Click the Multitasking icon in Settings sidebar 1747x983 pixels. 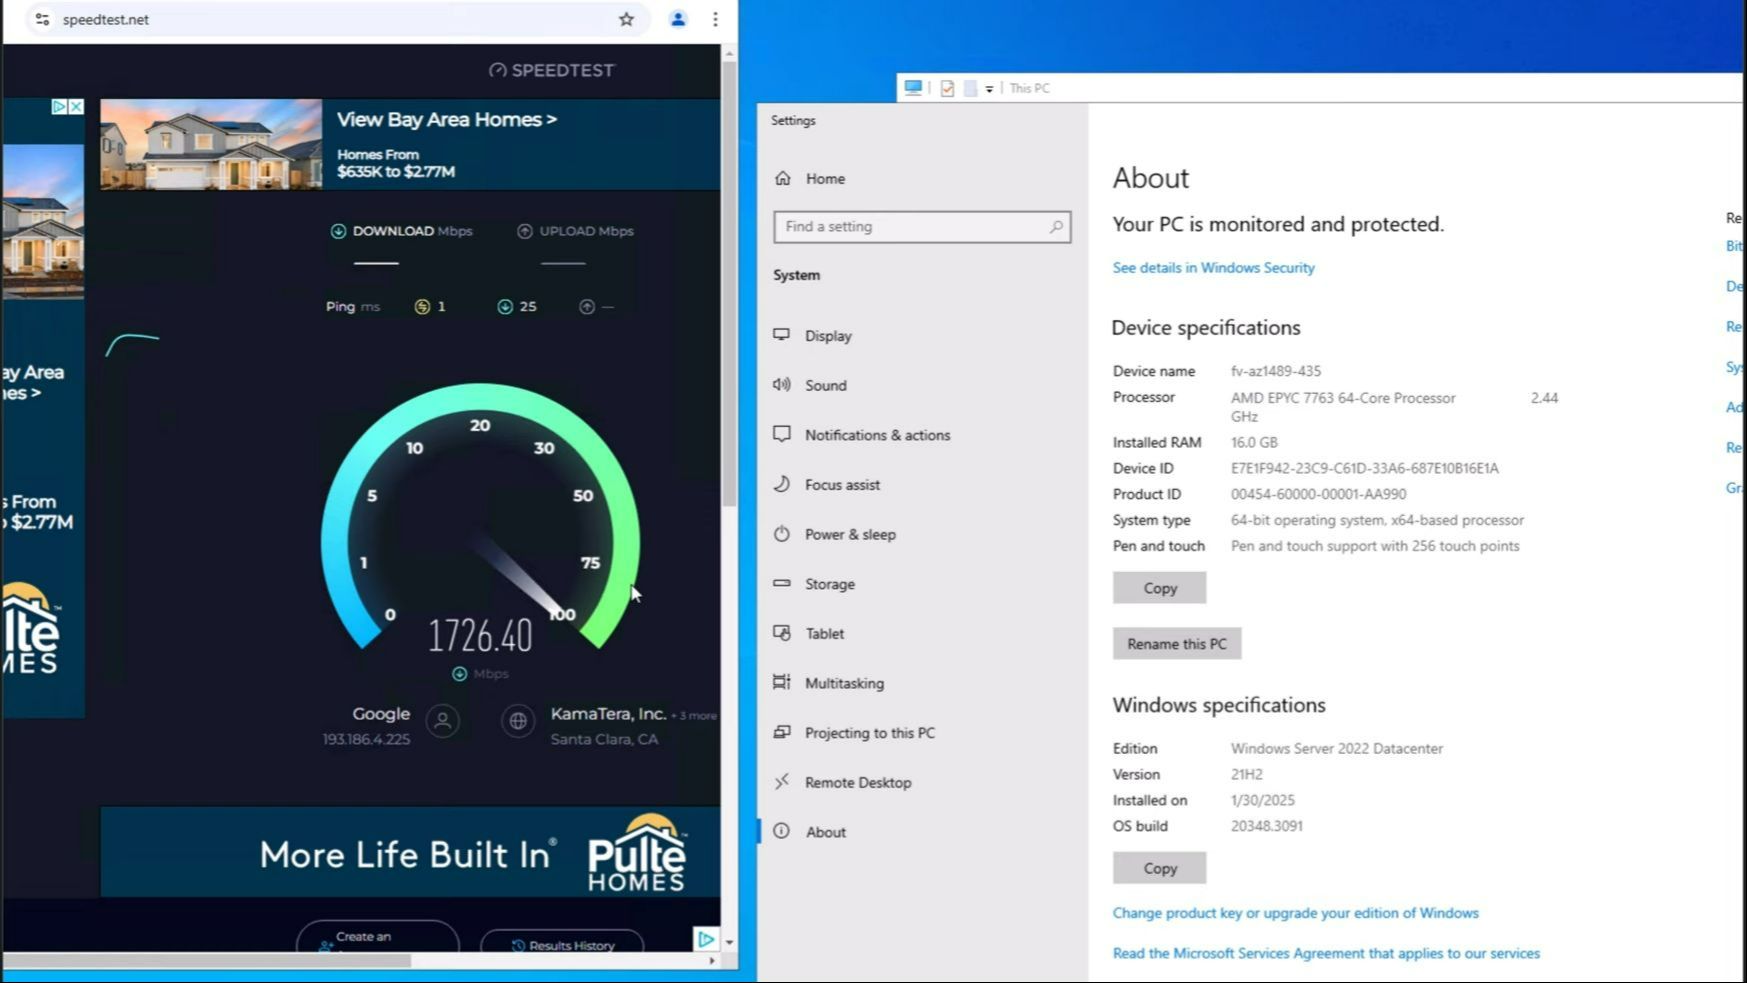pos(782,682)
